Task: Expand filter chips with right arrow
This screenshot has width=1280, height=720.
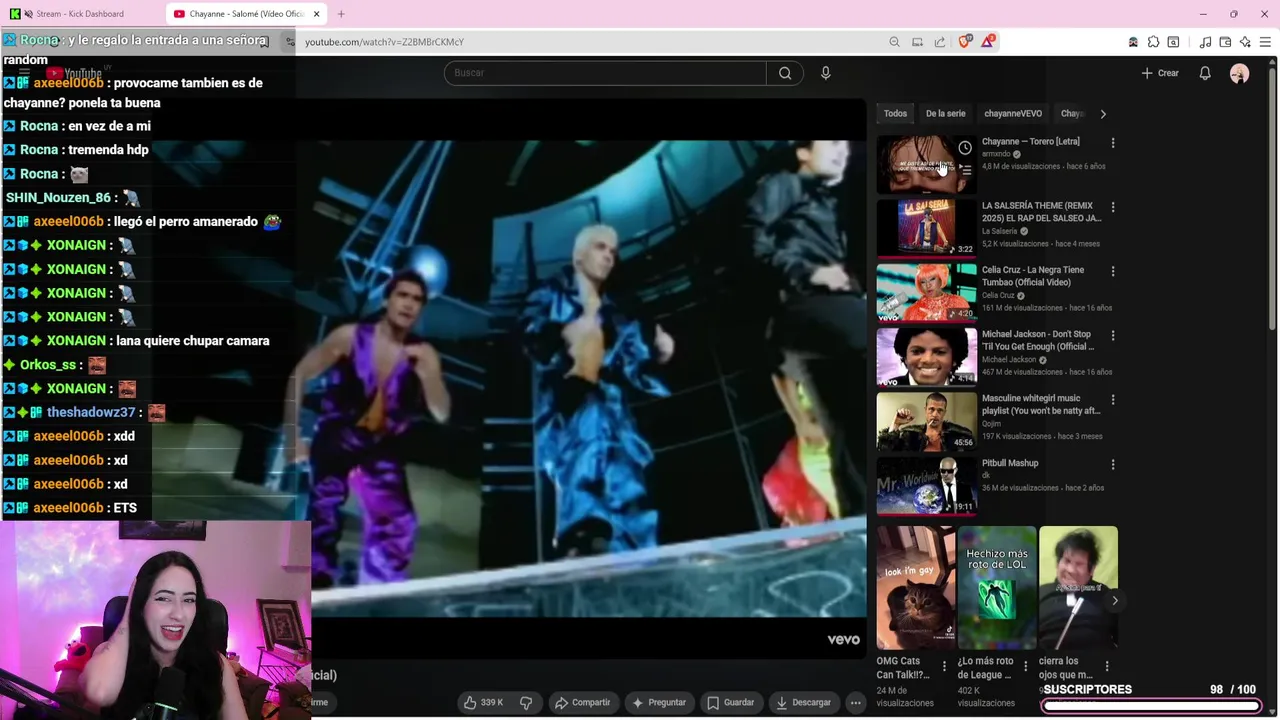Action: tap(1103, 114)
